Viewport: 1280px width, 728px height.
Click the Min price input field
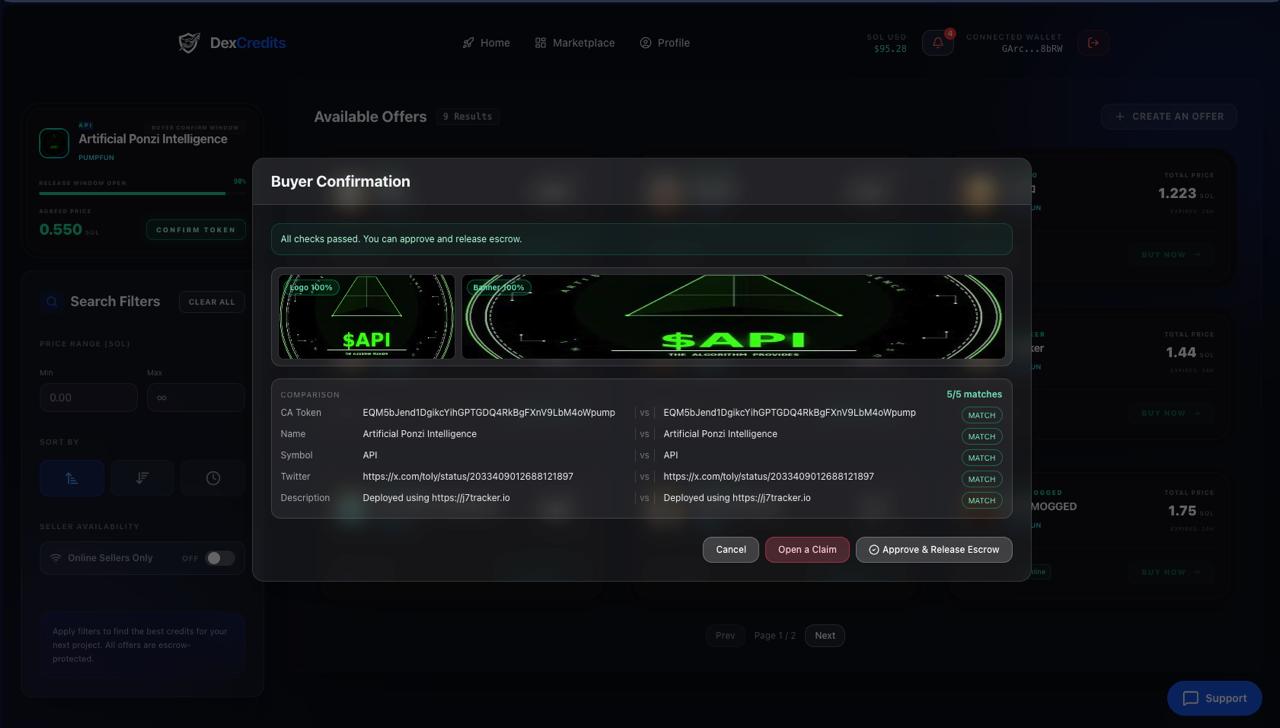click(88, 397)
